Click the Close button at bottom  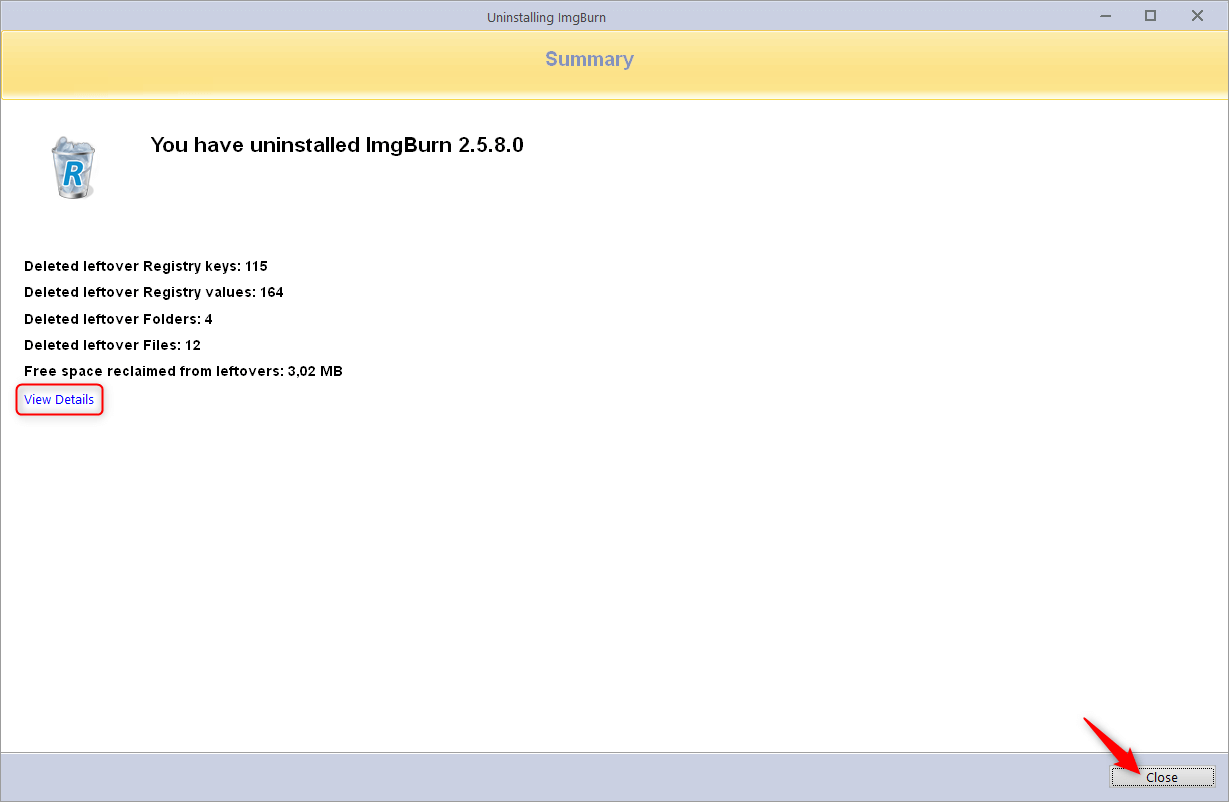(x=1162, y=777)
